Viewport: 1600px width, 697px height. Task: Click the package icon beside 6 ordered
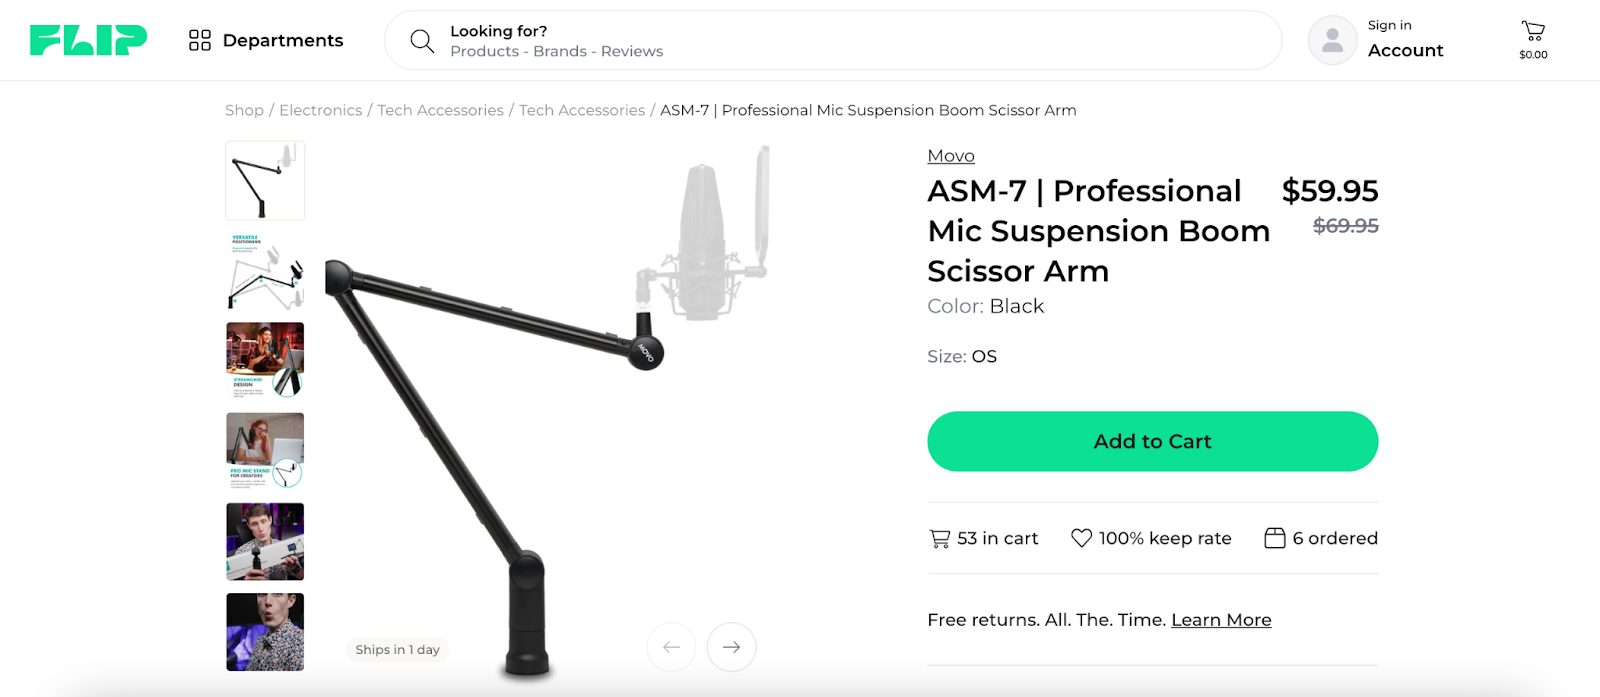pos(1274,538)
